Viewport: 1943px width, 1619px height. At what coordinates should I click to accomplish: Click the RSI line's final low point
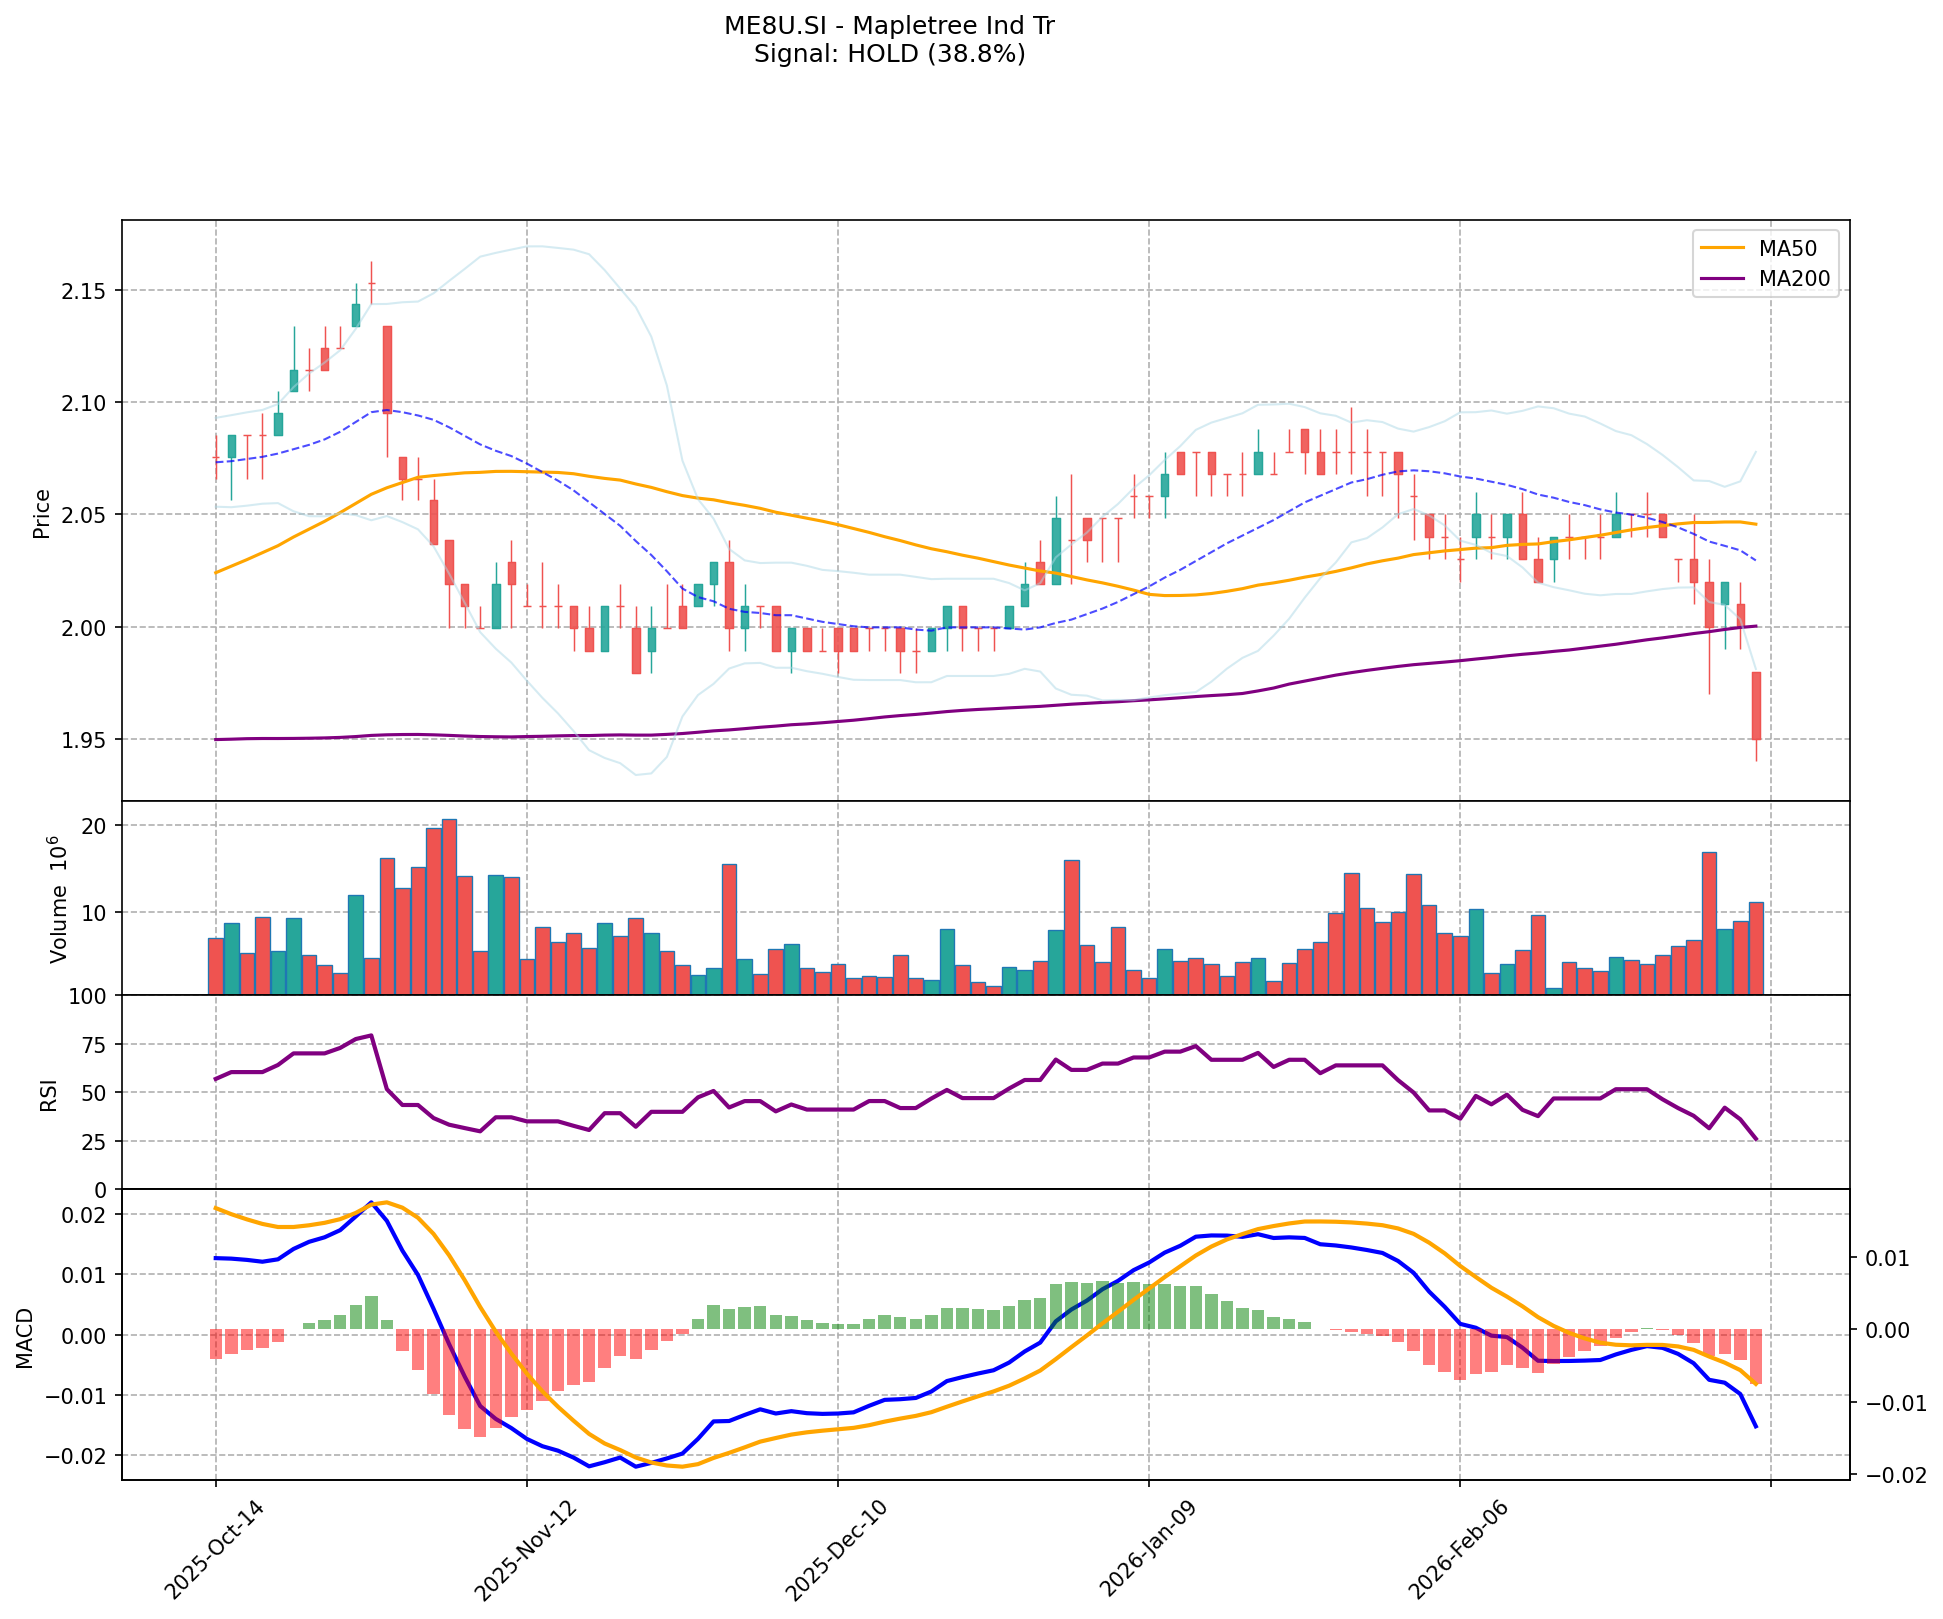(x=1756, y=1139)
